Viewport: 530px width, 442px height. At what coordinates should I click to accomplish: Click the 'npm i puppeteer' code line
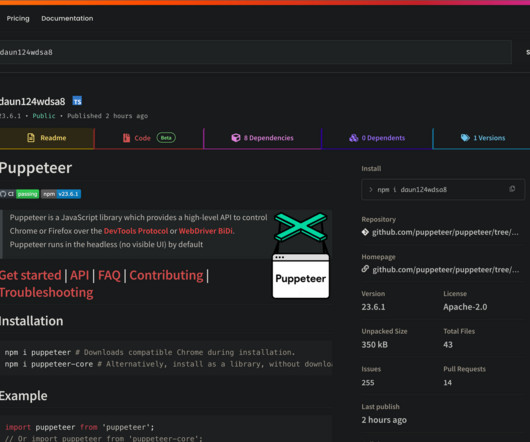click(x=150, y=352)
